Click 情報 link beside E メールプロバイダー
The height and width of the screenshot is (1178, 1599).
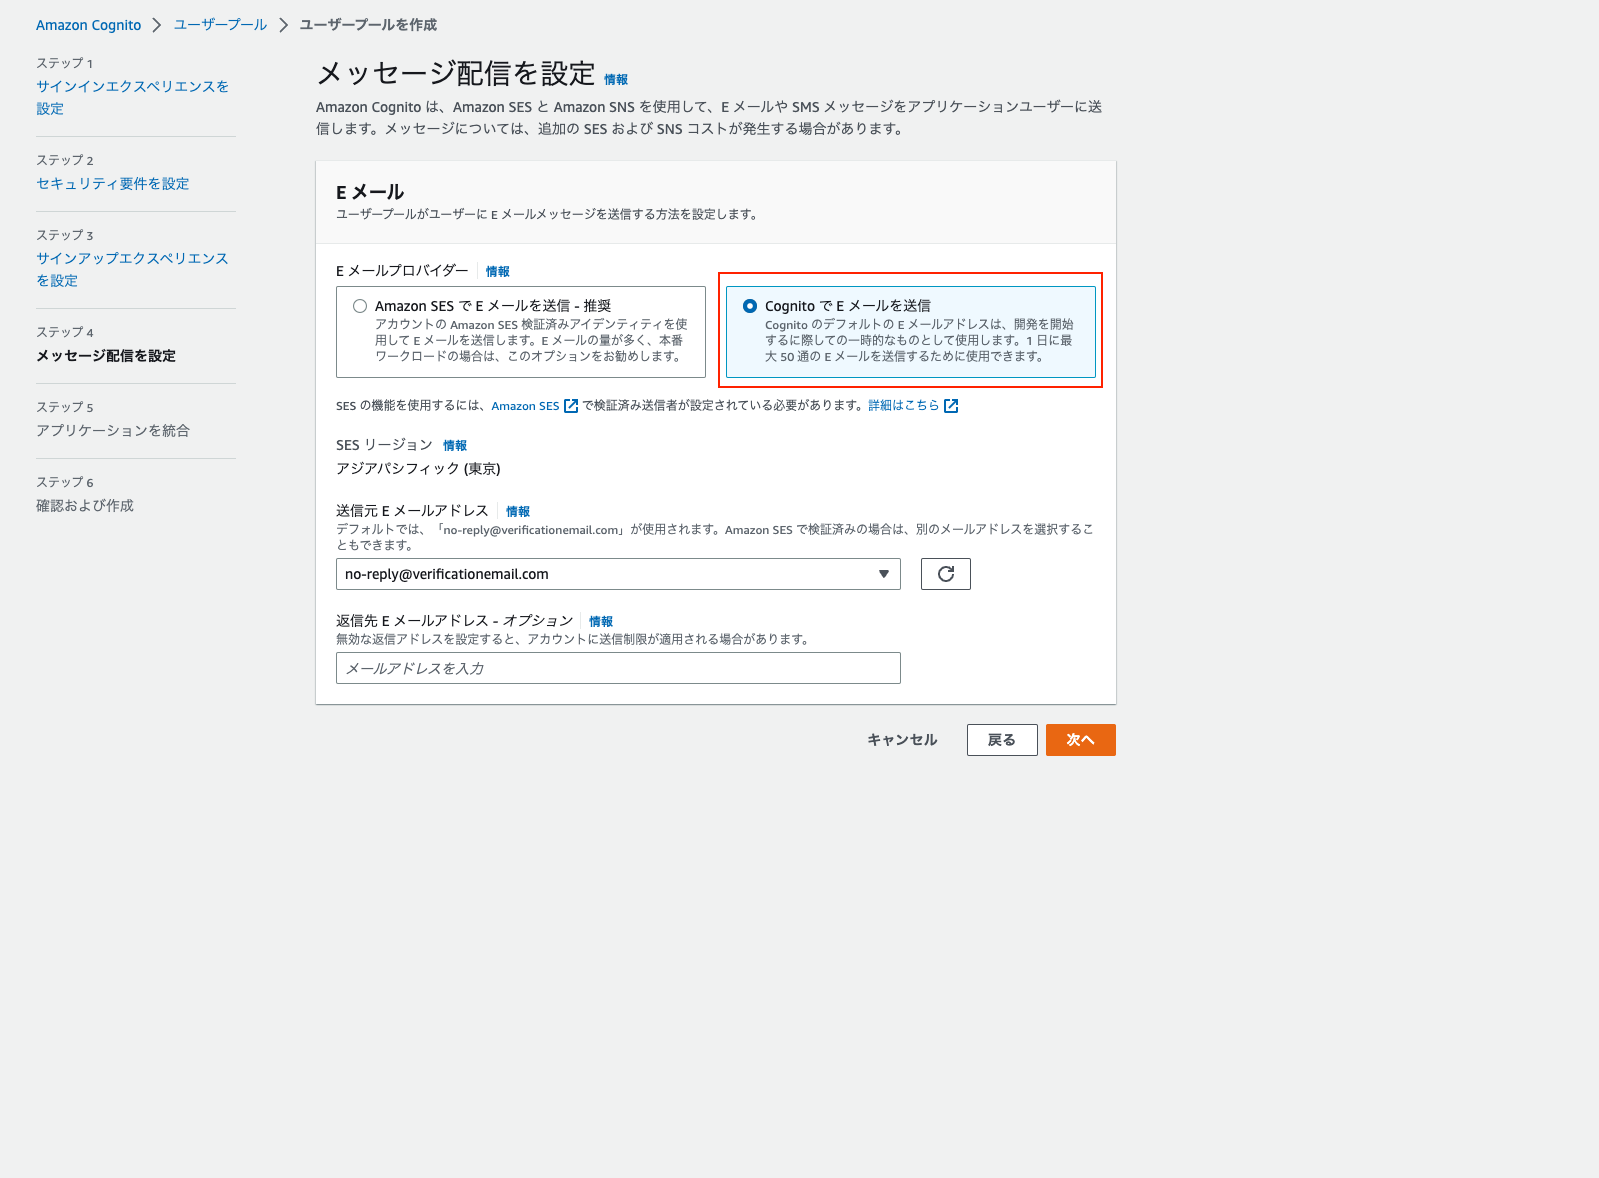pyautogui.click(x=498, y=272)
